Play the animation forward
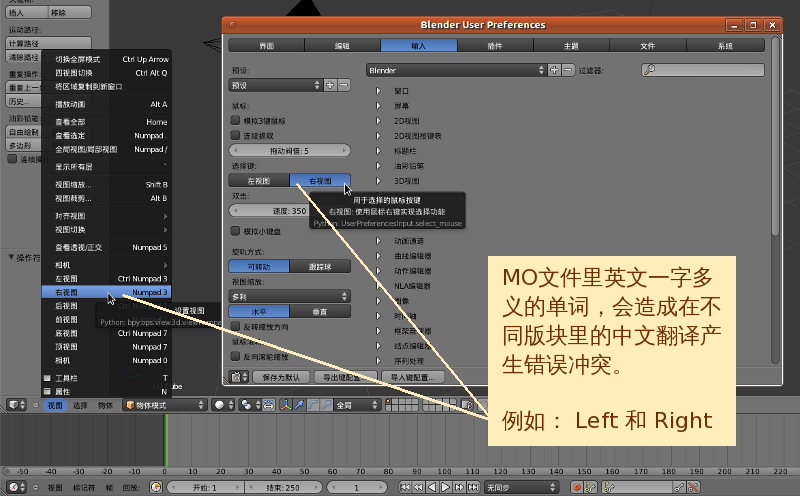The image size is (800, 496). point(445,487)
